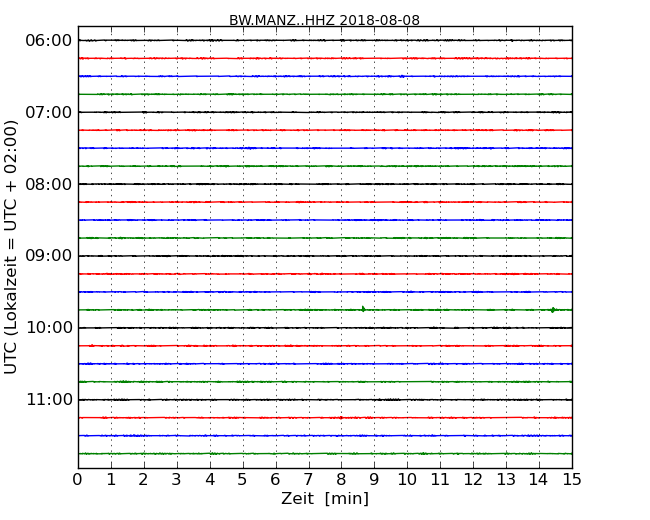Click the x-axis tick label '5'
Viewport: 650px width, 520px height.
pyautogui.click(x=243, y=480)
